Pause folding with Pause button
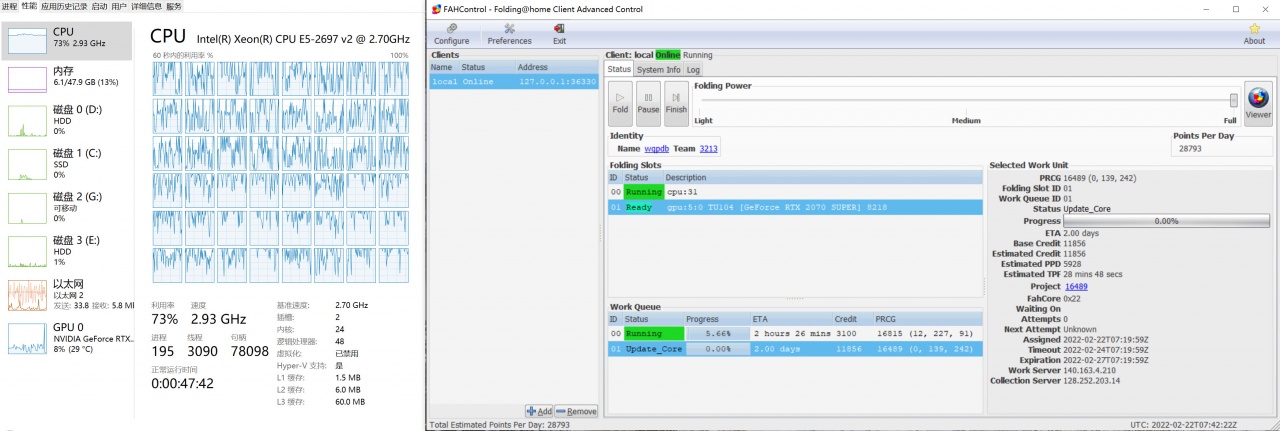This screenshot has height=431, width=1280. [x=648, y=103]
